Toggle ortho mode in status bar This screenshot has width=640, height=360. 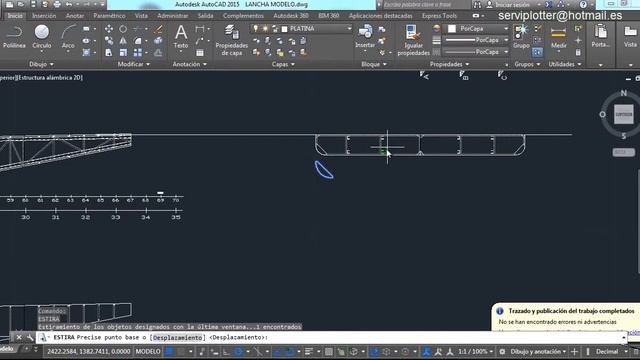coord(226,351)
